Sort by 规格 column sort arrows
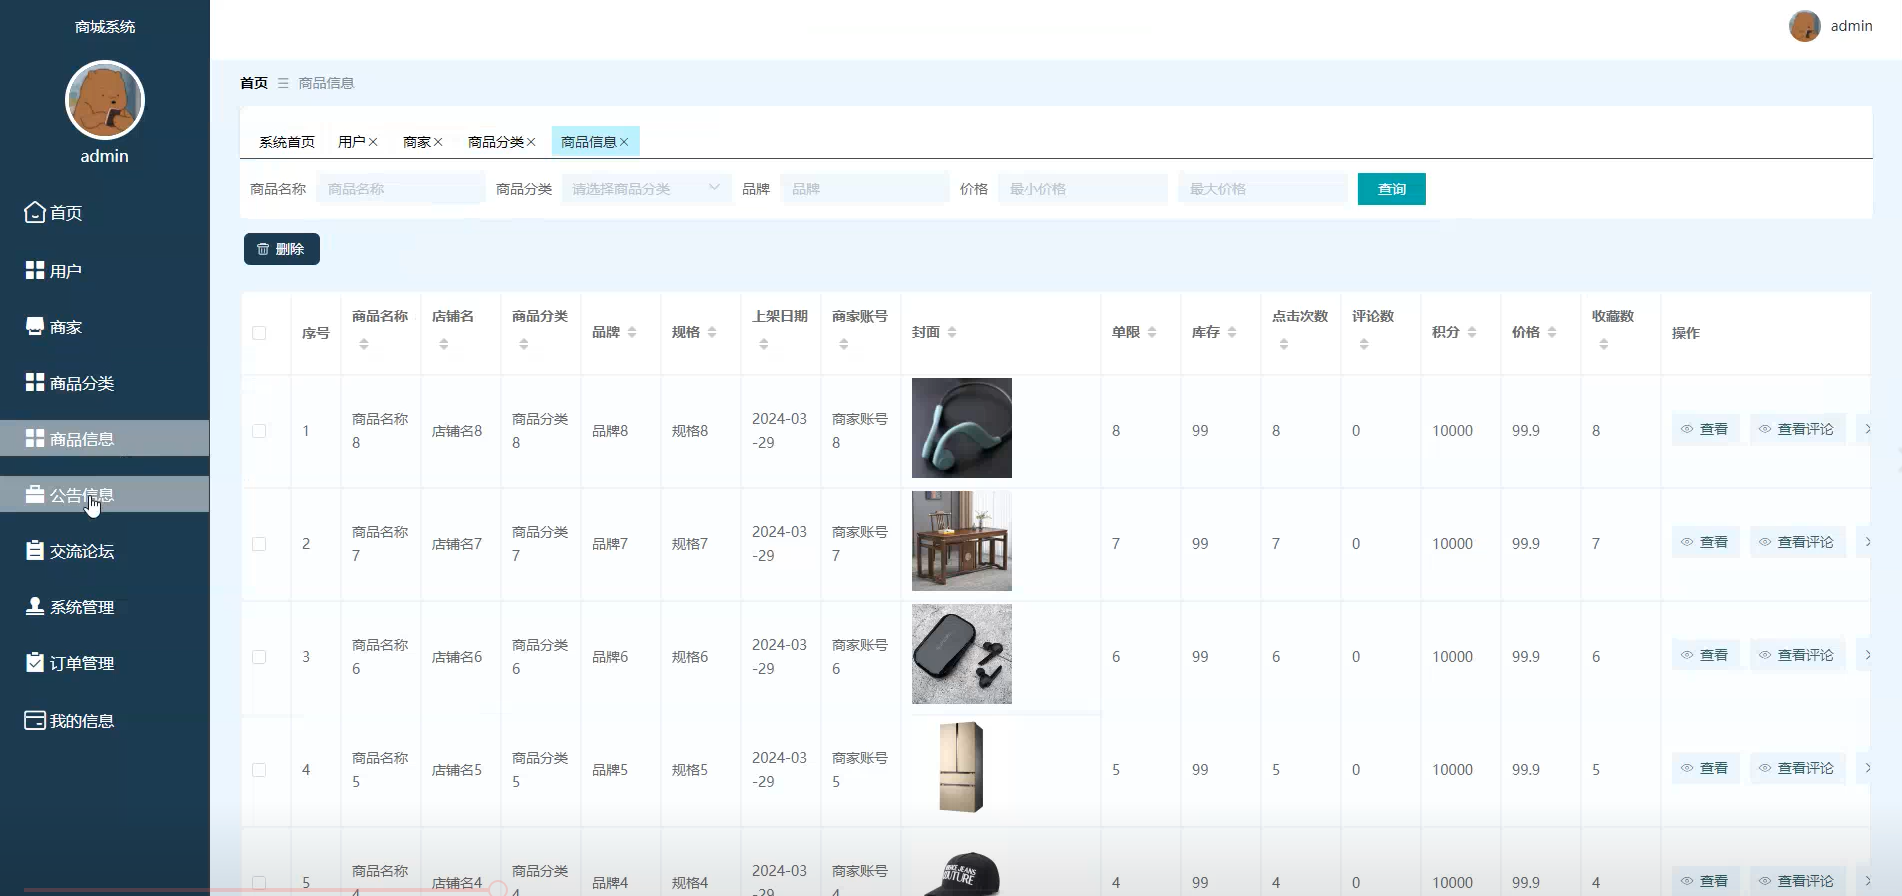 (712, 332)
